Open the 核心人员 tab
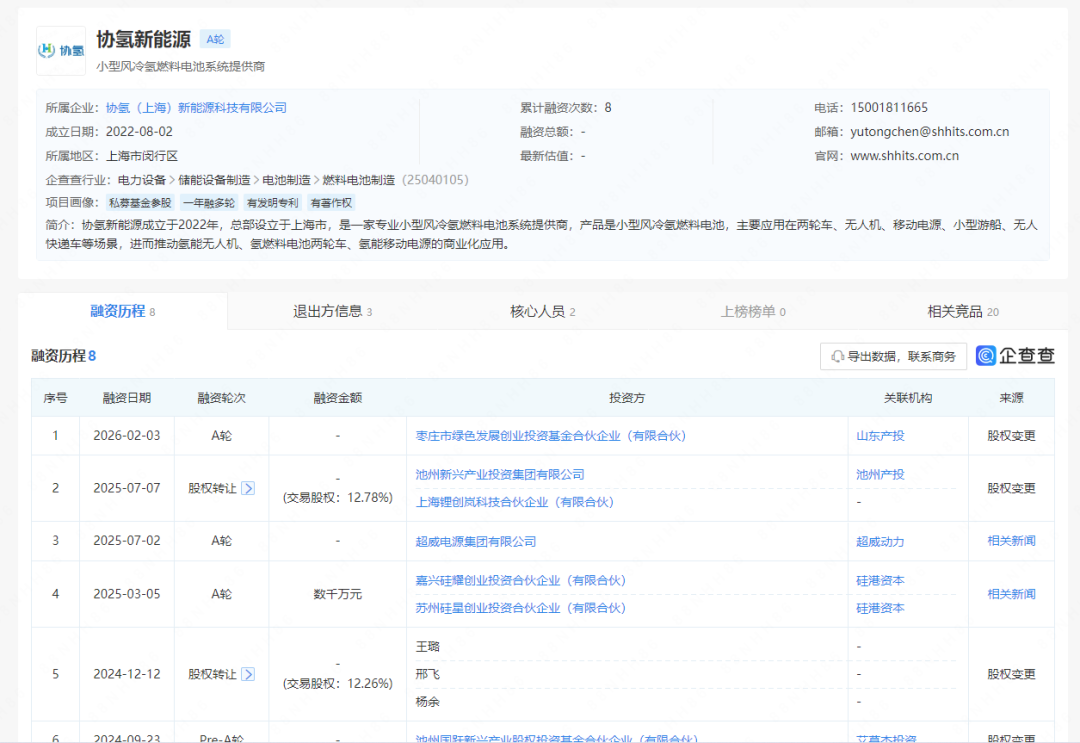Viewport: 1080px width, 743px height. pyautogui.click(x=537, y=311)
